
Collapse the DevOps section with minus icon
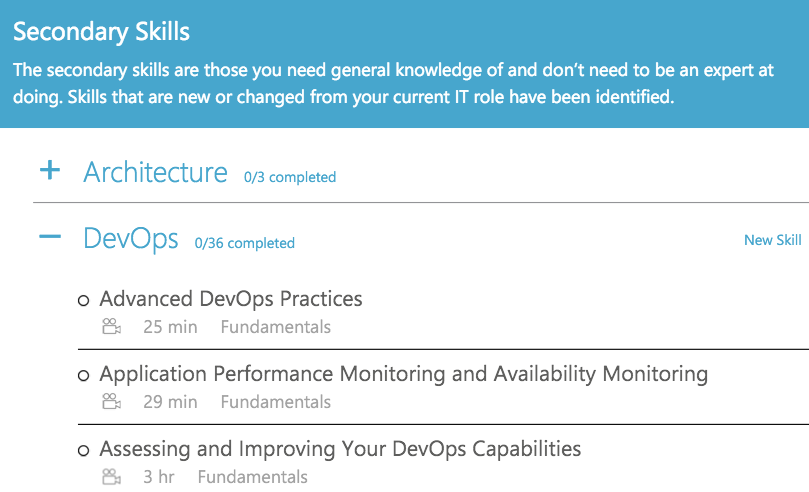pyautogui.click(x=50, y=237)
